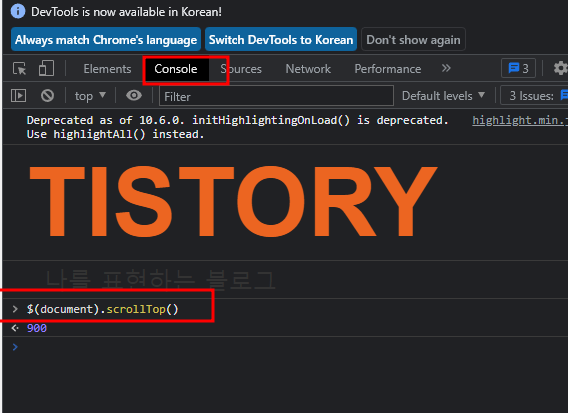Viewport: 568px width, 413px height.
Task: Open the Default levels dropdown
Action: point(443,96)
